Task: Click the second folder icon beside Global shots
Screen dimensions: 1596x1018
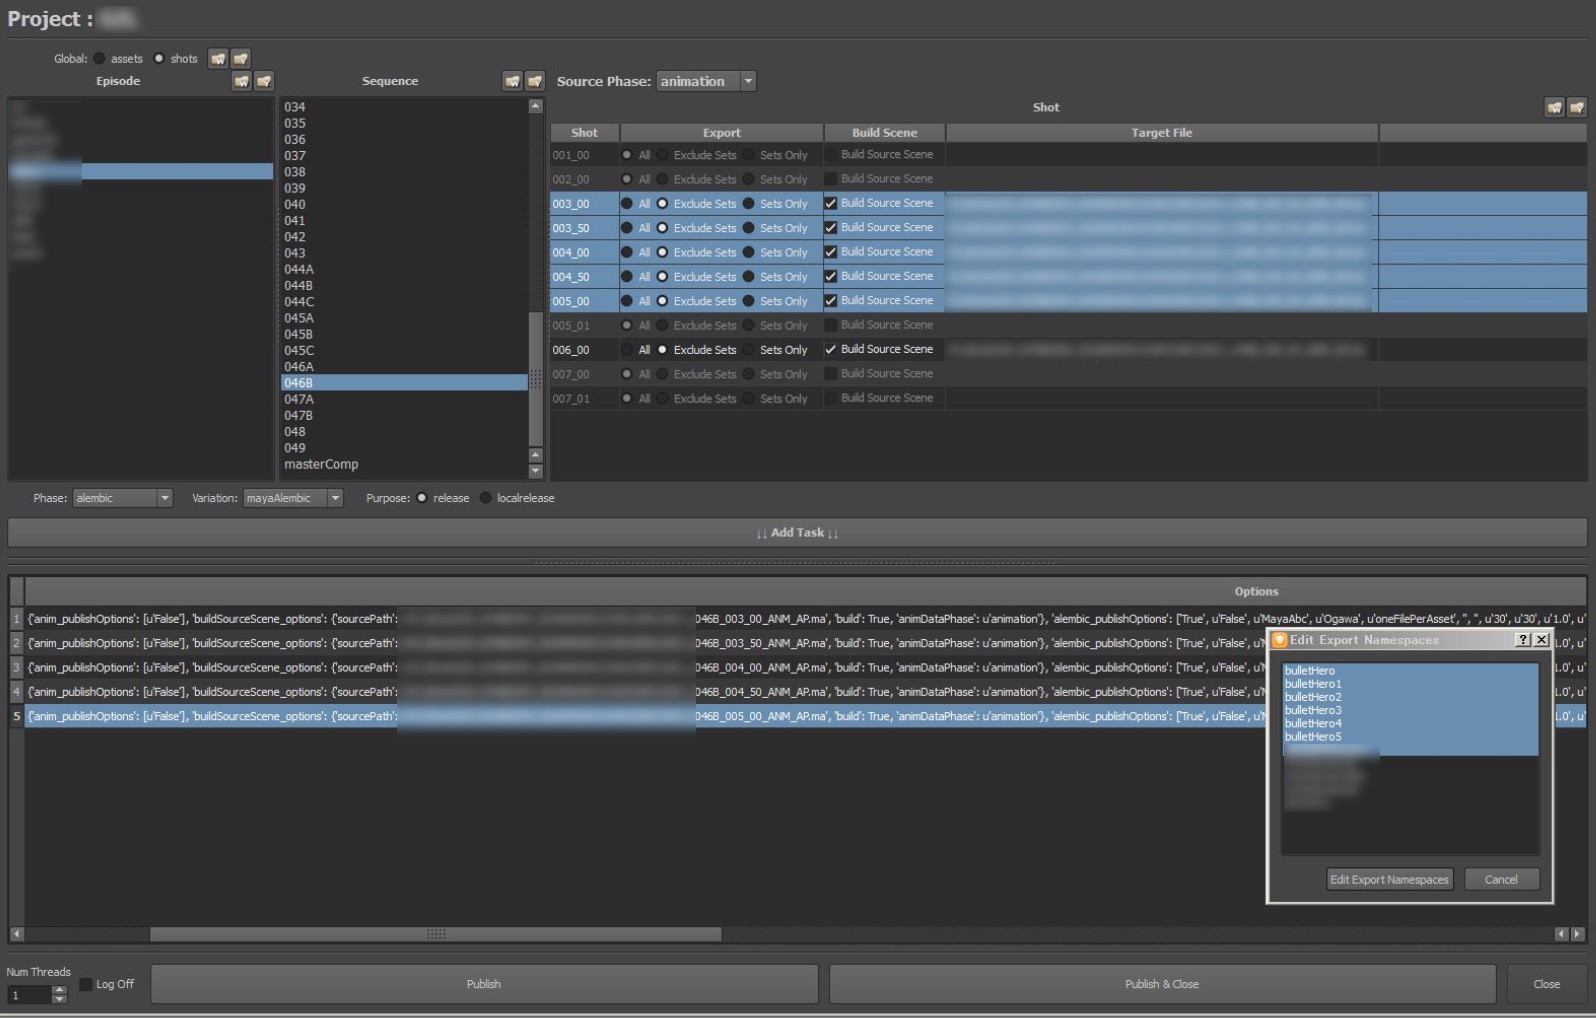Action: (240, 58)
